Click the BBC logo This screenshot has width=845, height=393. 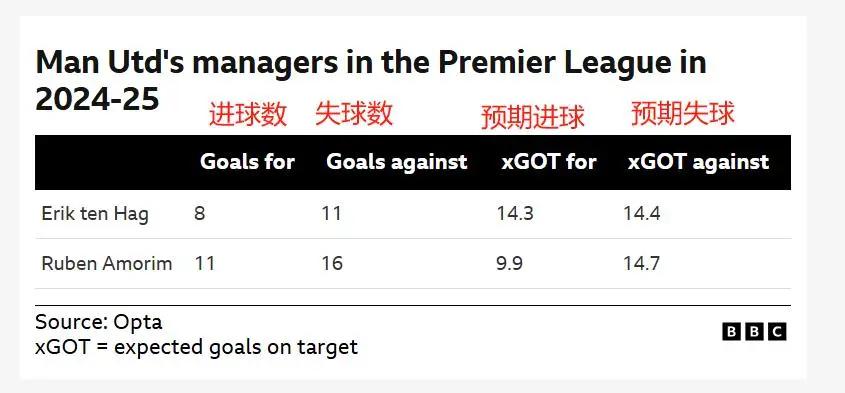coord(754,332)
